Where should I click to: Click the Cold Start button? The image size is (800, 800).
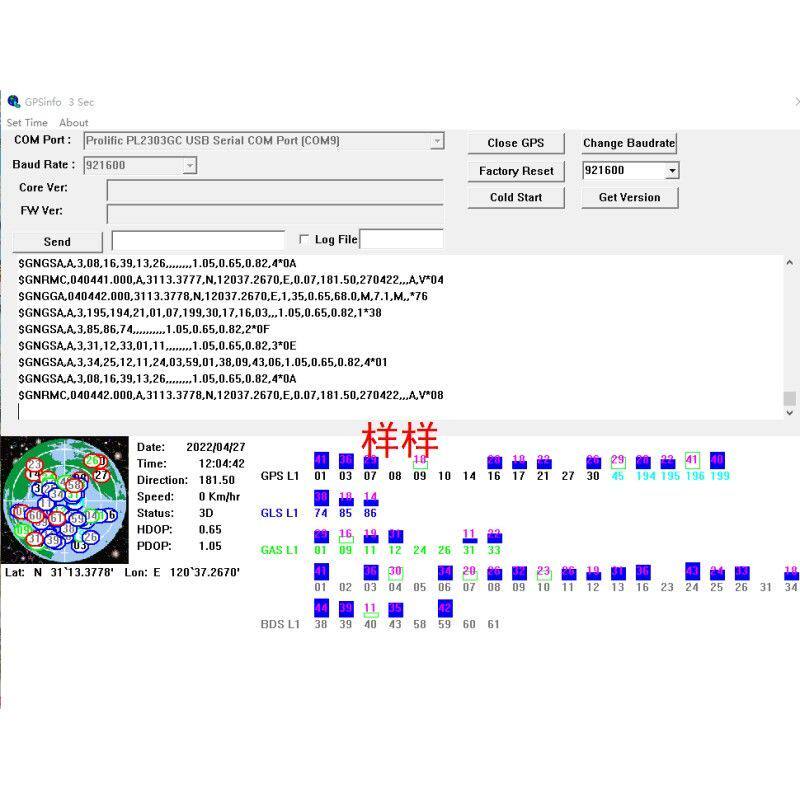pos(516,197)
